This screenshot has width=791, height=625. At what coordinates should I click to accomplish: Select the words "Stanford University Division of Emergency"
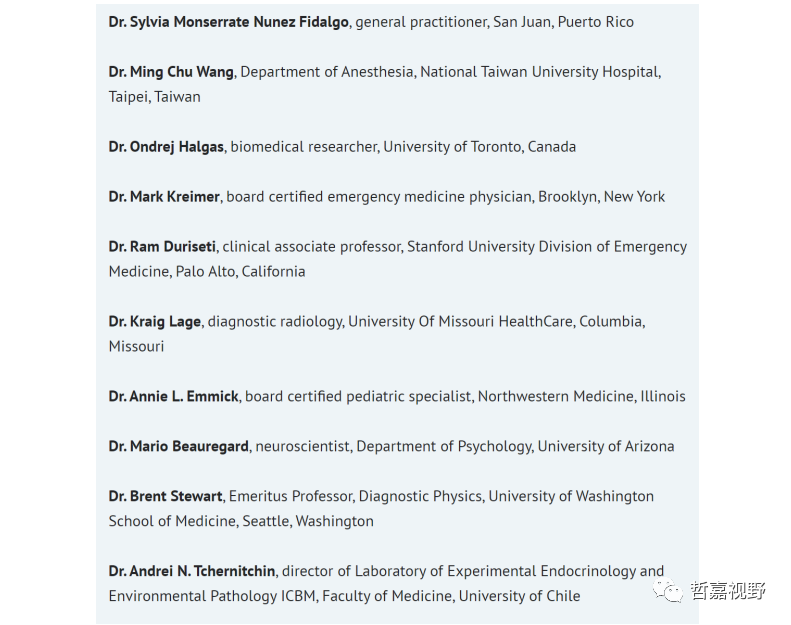547,247
